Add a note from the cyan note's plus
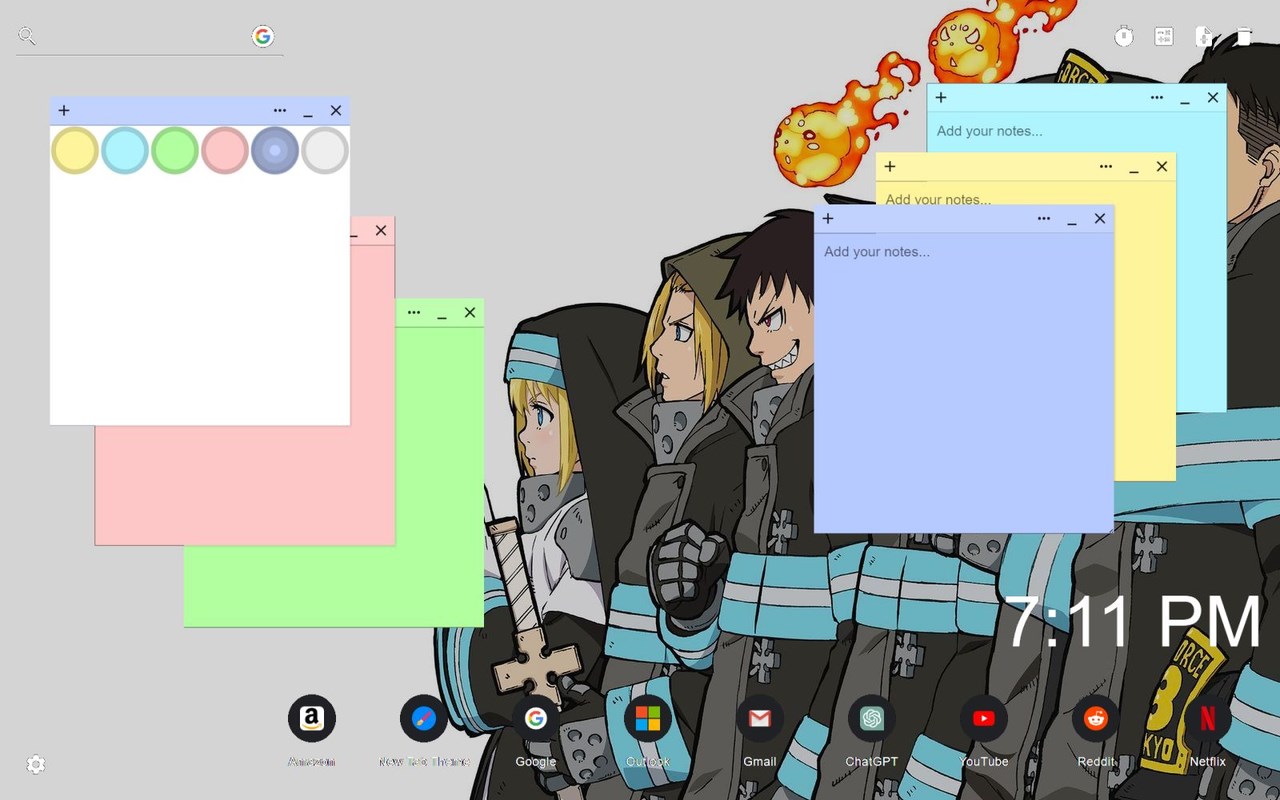The height and width of the screenshot is (800, 1280). click(941, 98)
